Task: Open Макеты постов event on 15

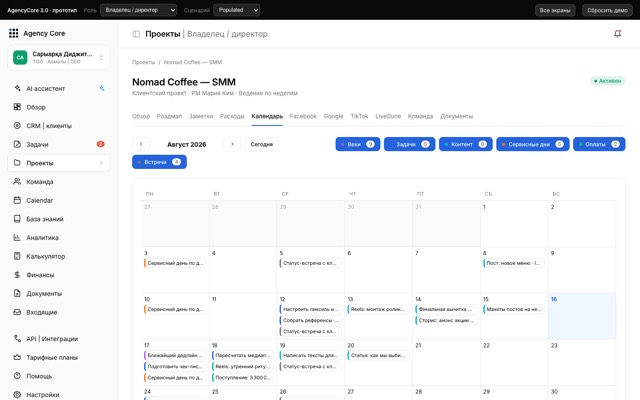Action: point(513,309)
